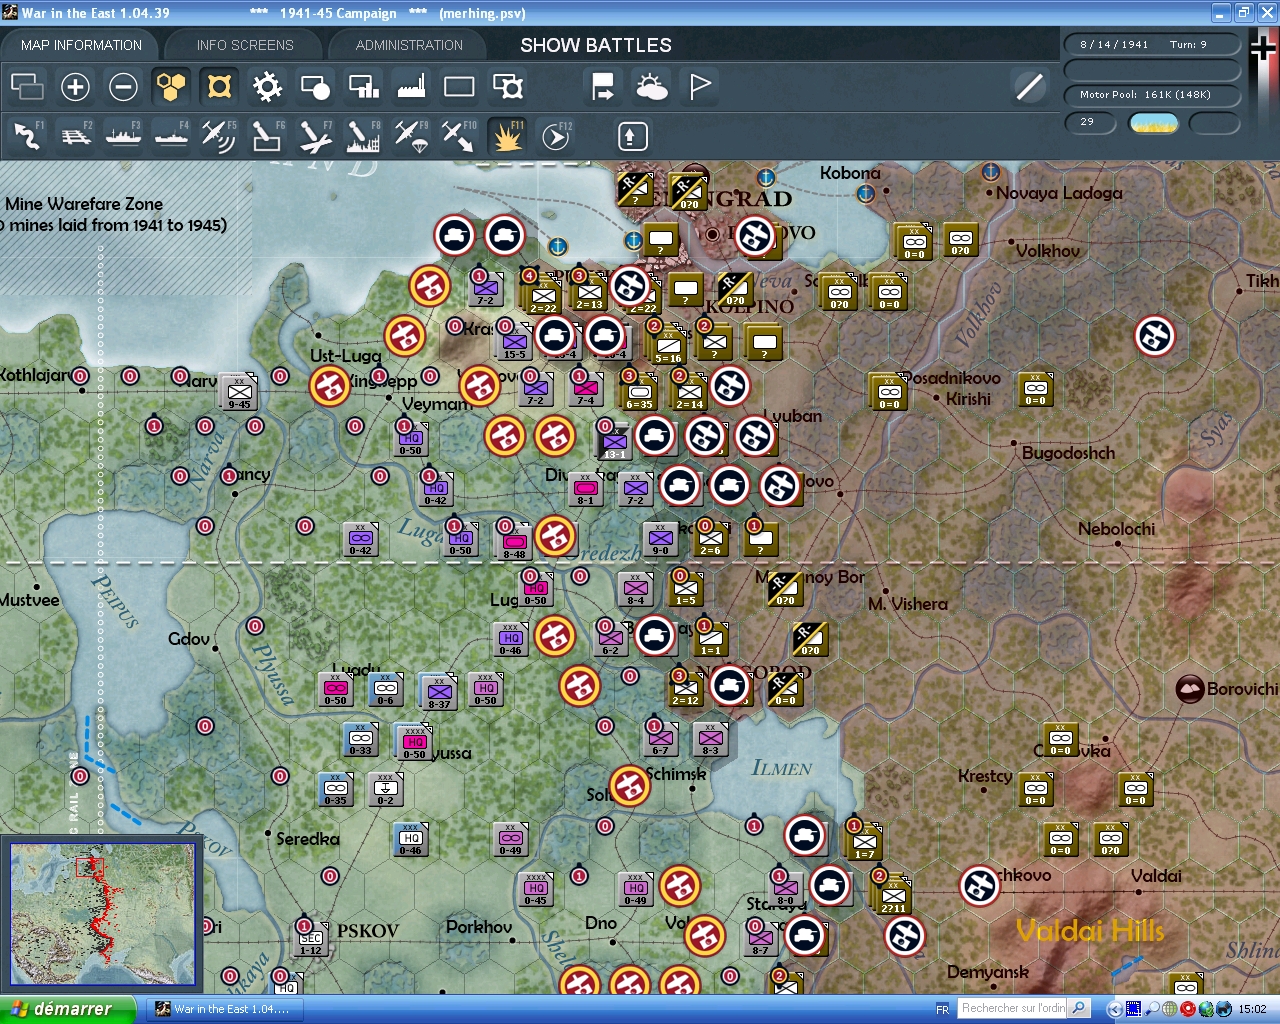Image resolution: width=1280 pixels, height=1024 pixels.
Task: Click the Rechercher desktop search field
Action: pyautogui.click(x=1014, y=1009)
